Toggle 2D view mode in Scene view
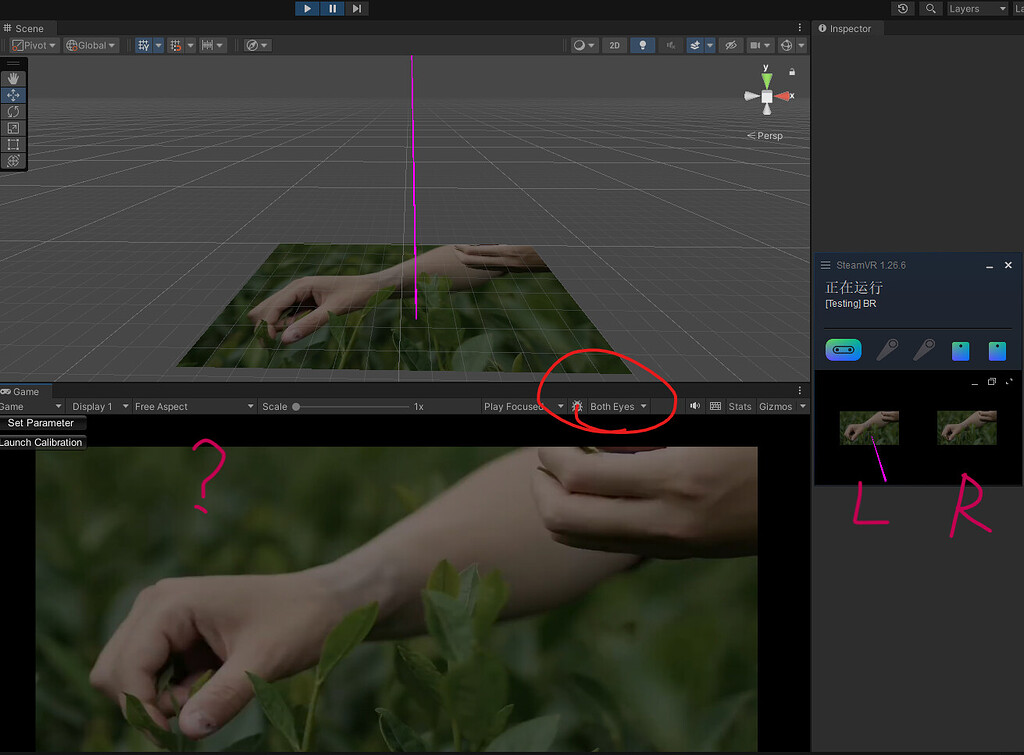Image resolution: width=1024 pixels, height=755 pixels. [614, 44]
